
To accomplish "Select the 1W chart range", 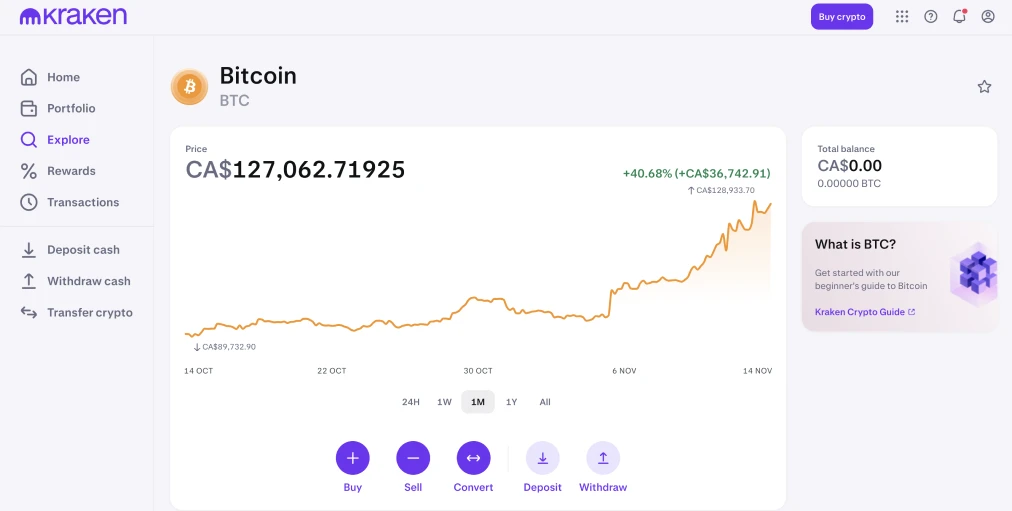I will pos(444,402).
